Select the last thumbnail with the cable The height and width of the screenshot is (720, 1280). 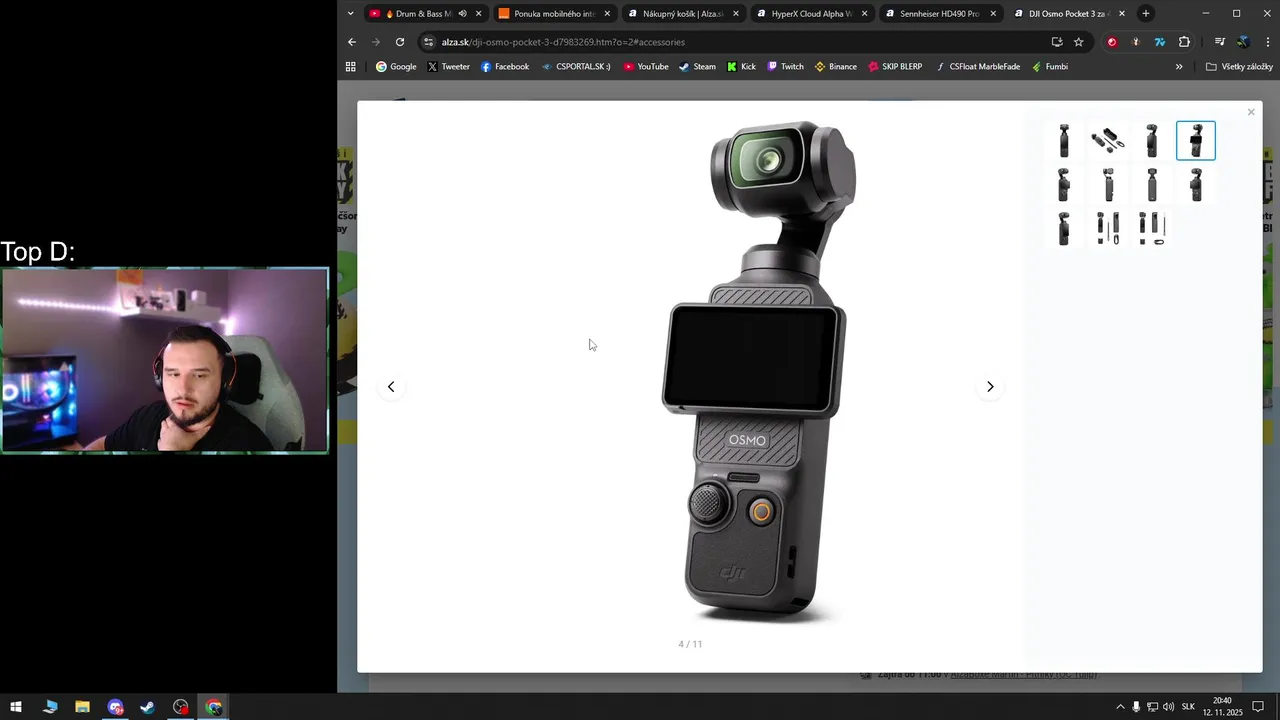1152,228
